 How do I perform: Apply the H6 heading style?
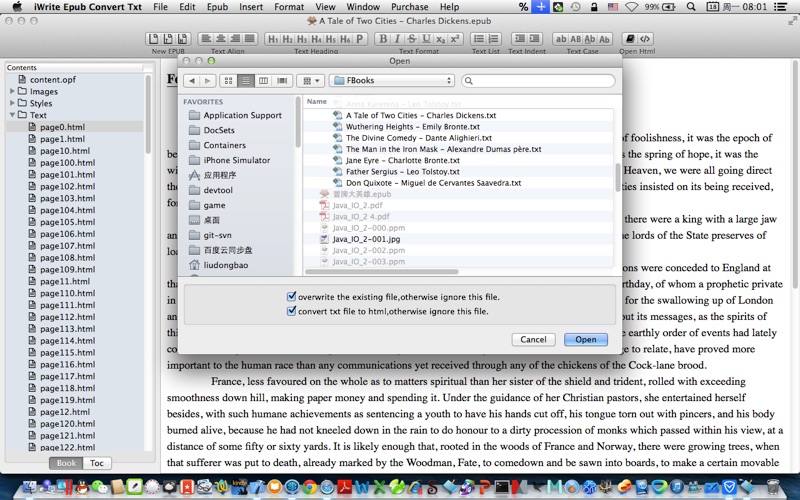click(x=345, y=39)
